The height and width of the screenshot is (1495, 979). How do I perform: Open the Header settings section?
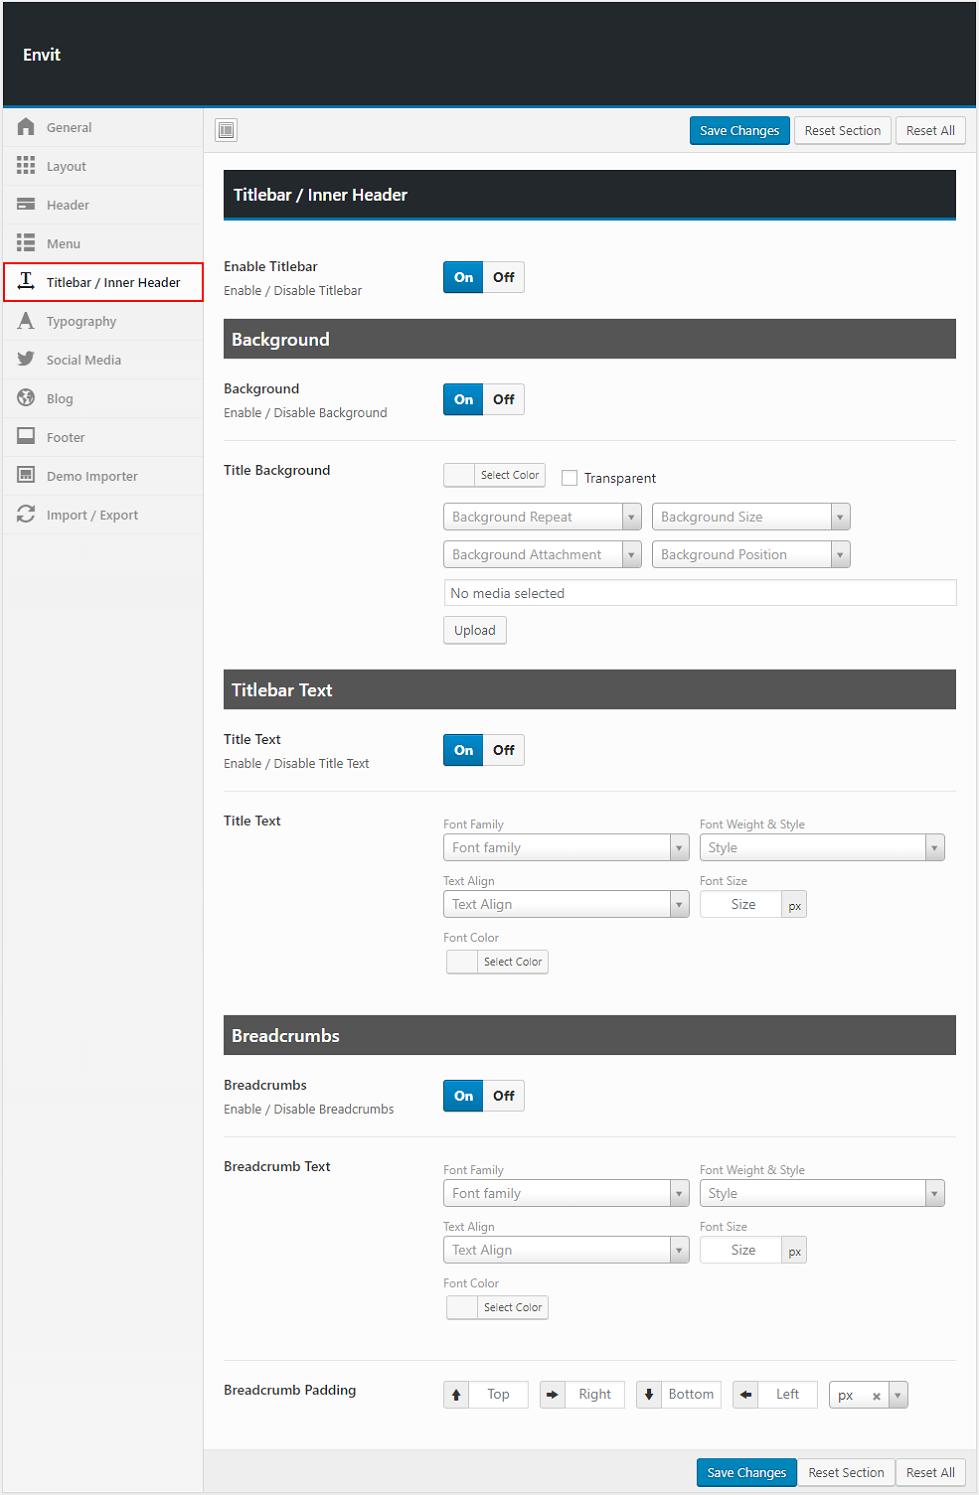(68, 205)
